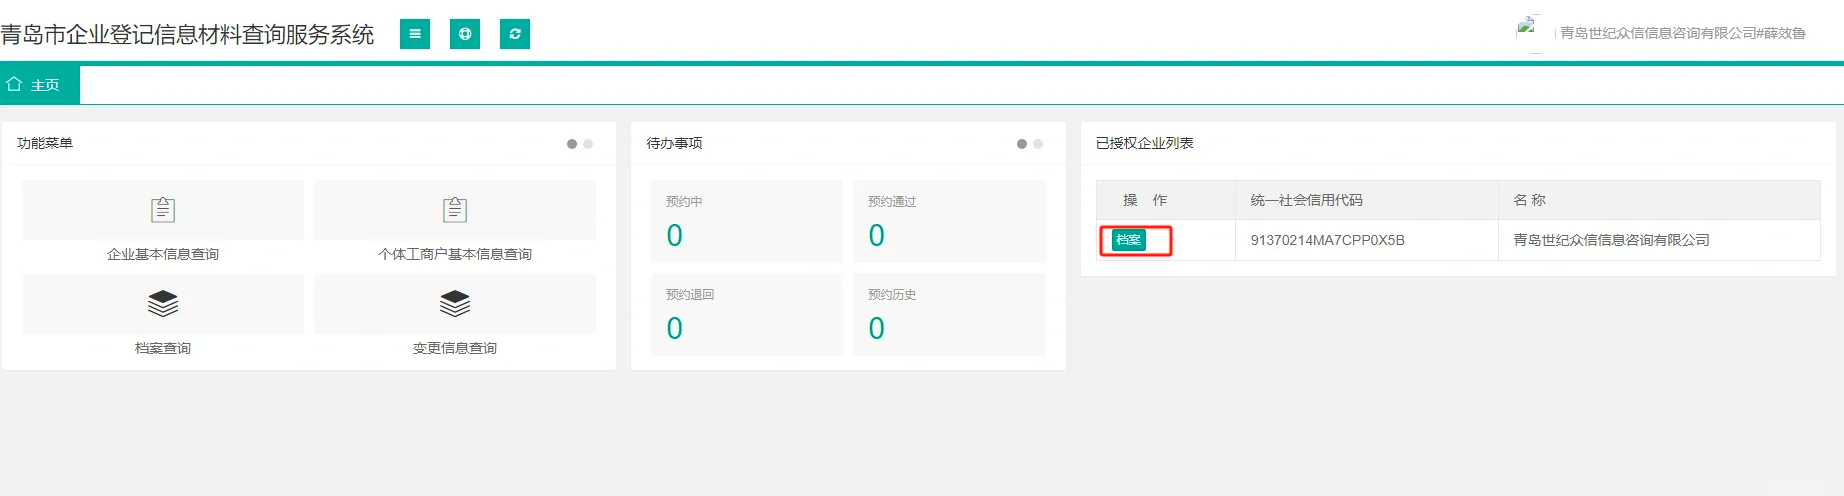Open the 主页 home tab
Screen dimensions: 1844x496
click(x=40, y=85)
